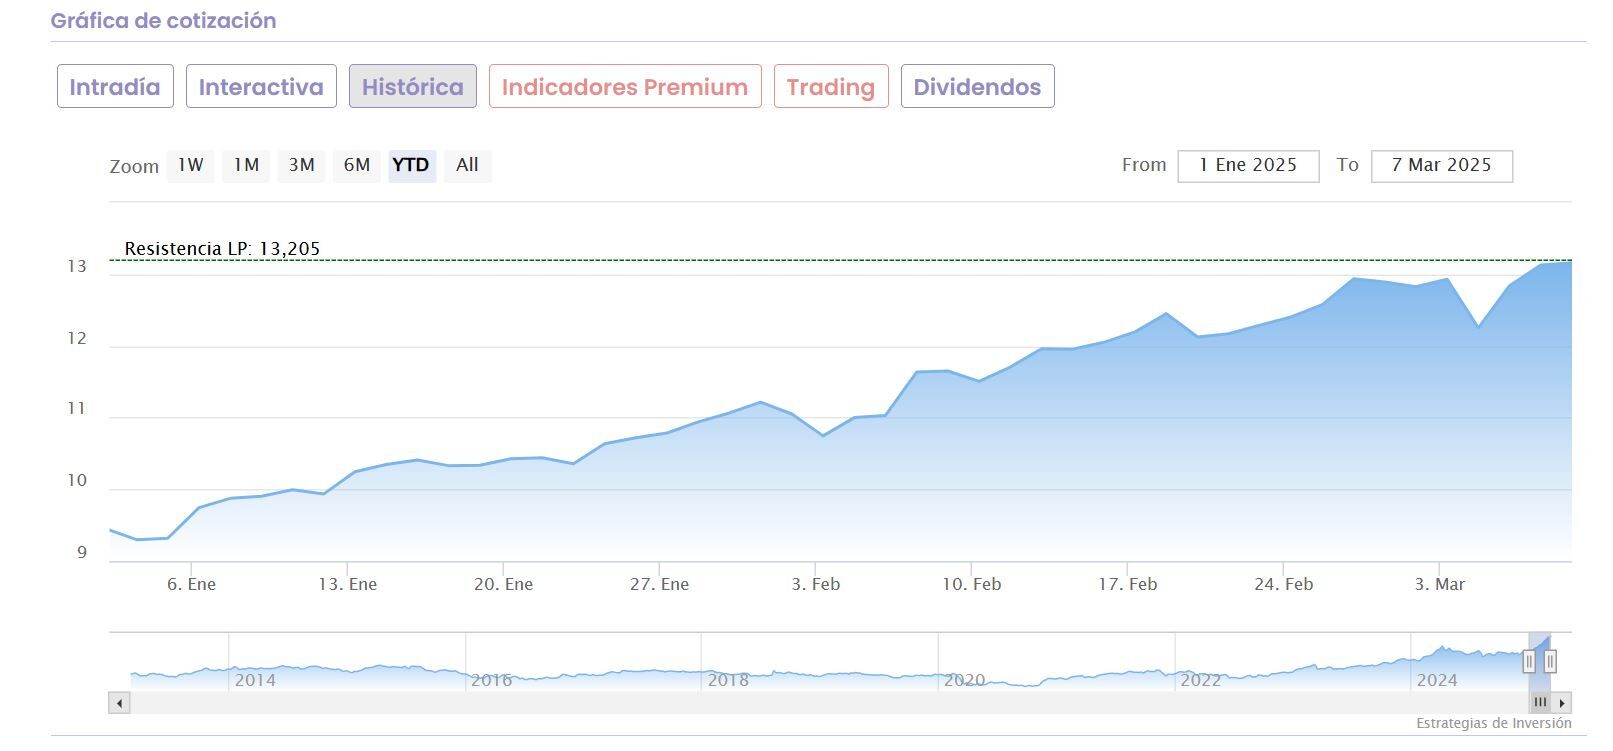Grab the left navigator range handle
Image resolution: width=1613 pixels, height=751 pixels.
1529,661
